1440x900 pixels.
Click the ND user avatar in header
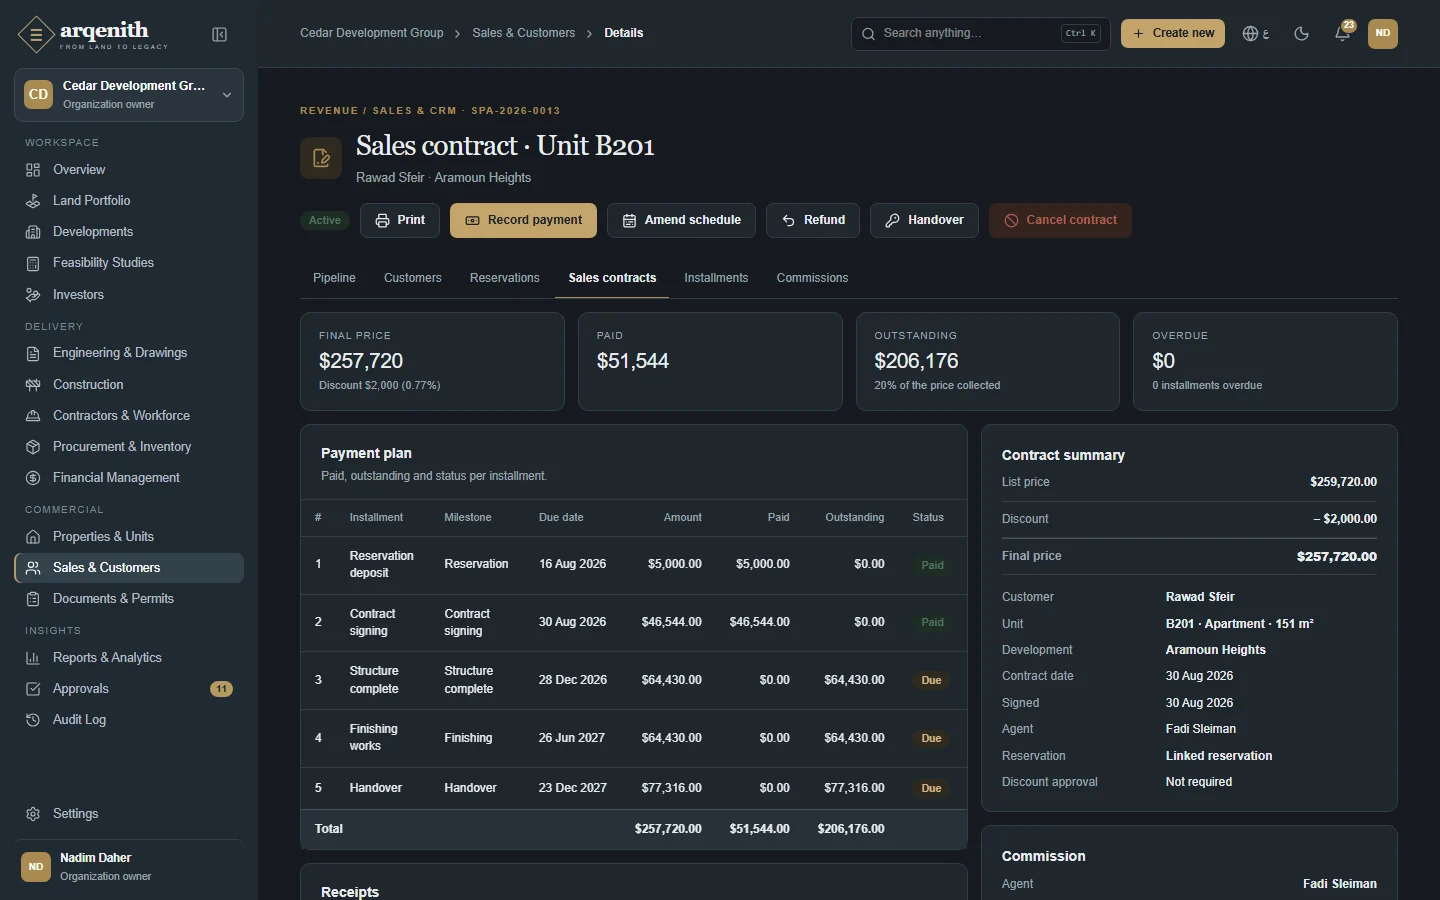coord(1383,33)
